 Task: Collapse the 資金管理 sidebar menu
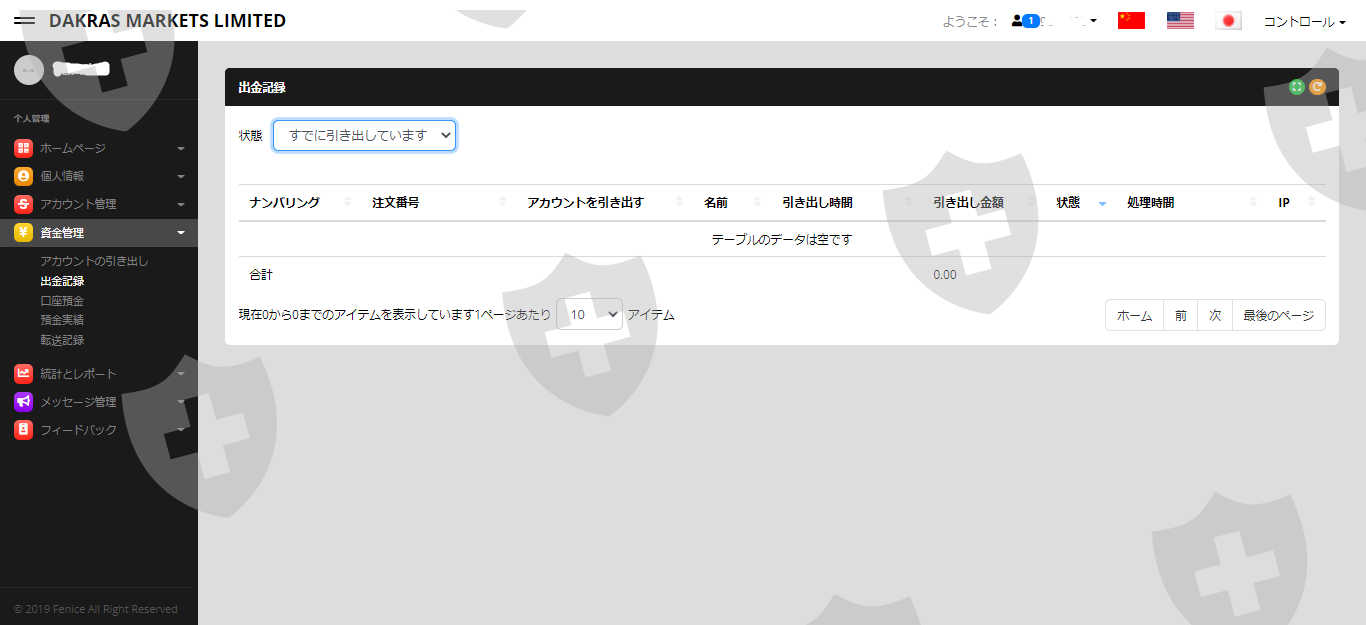coord(98,233)
